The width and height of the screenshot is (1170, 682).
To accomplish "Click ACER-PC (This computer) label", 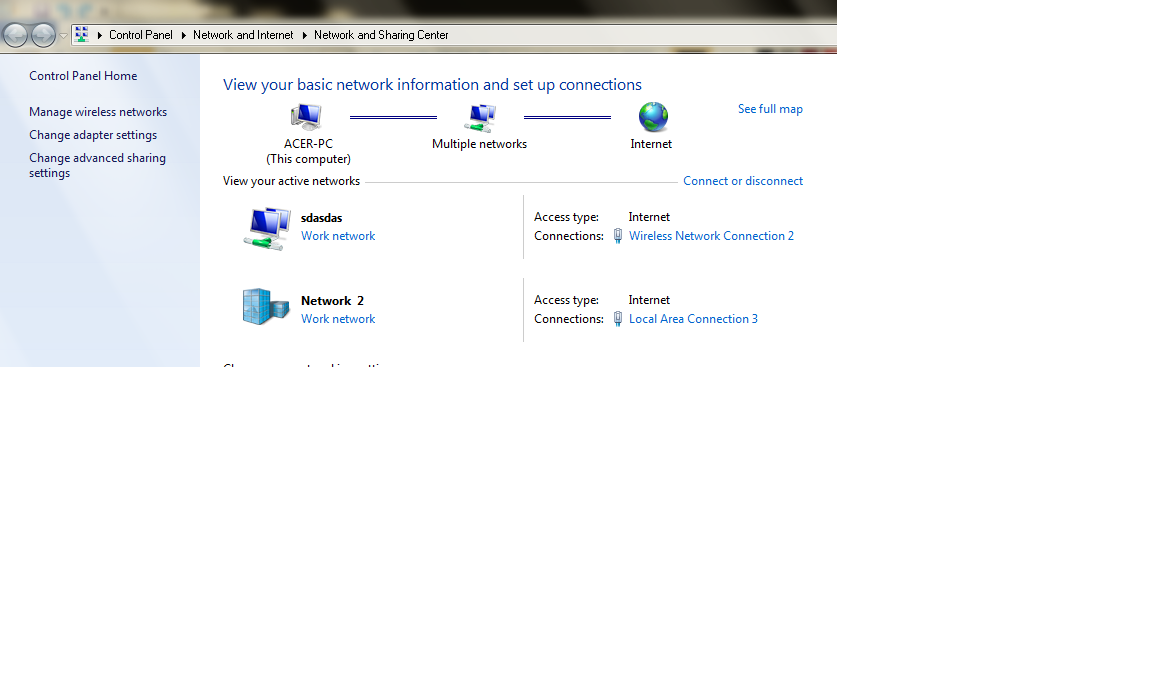I will coord(308,151).
